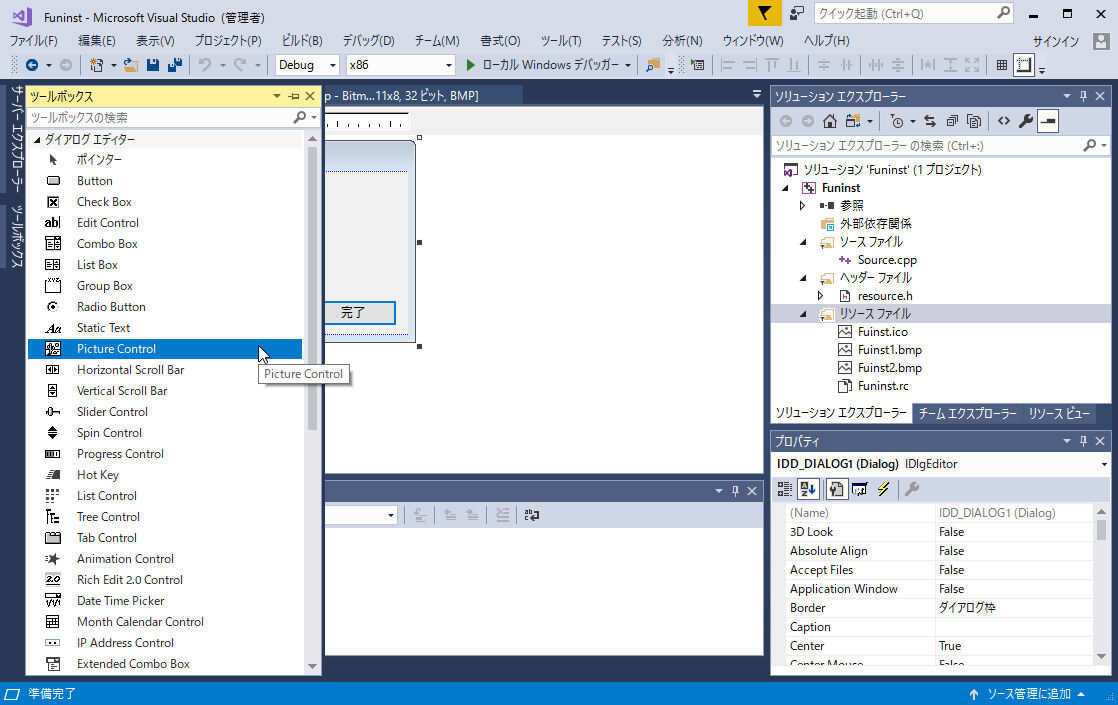1118x705 pixels.
Task: Pick Slider Control from toolbox
Action: 165,412
